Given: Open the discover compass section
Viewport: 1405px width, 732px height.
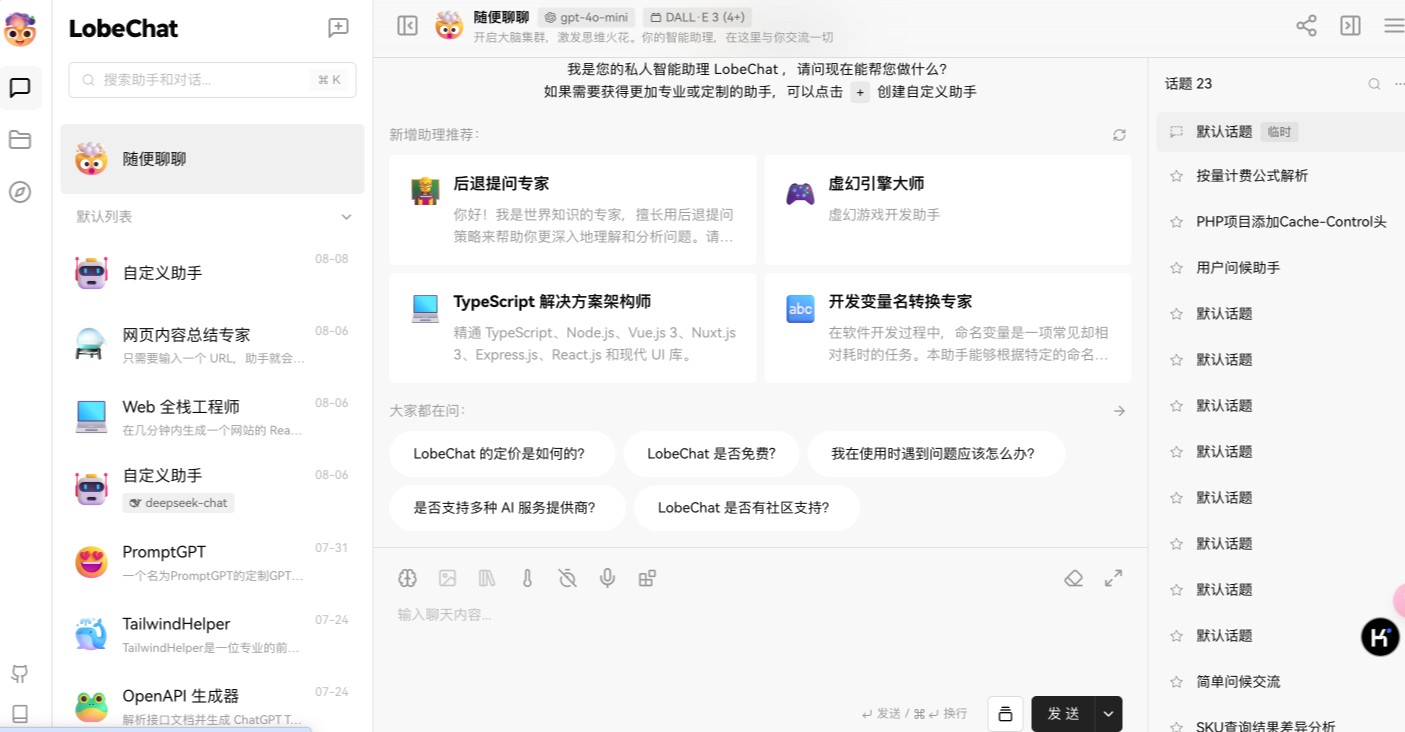Looking at the screenshot, I should point(20,192).
